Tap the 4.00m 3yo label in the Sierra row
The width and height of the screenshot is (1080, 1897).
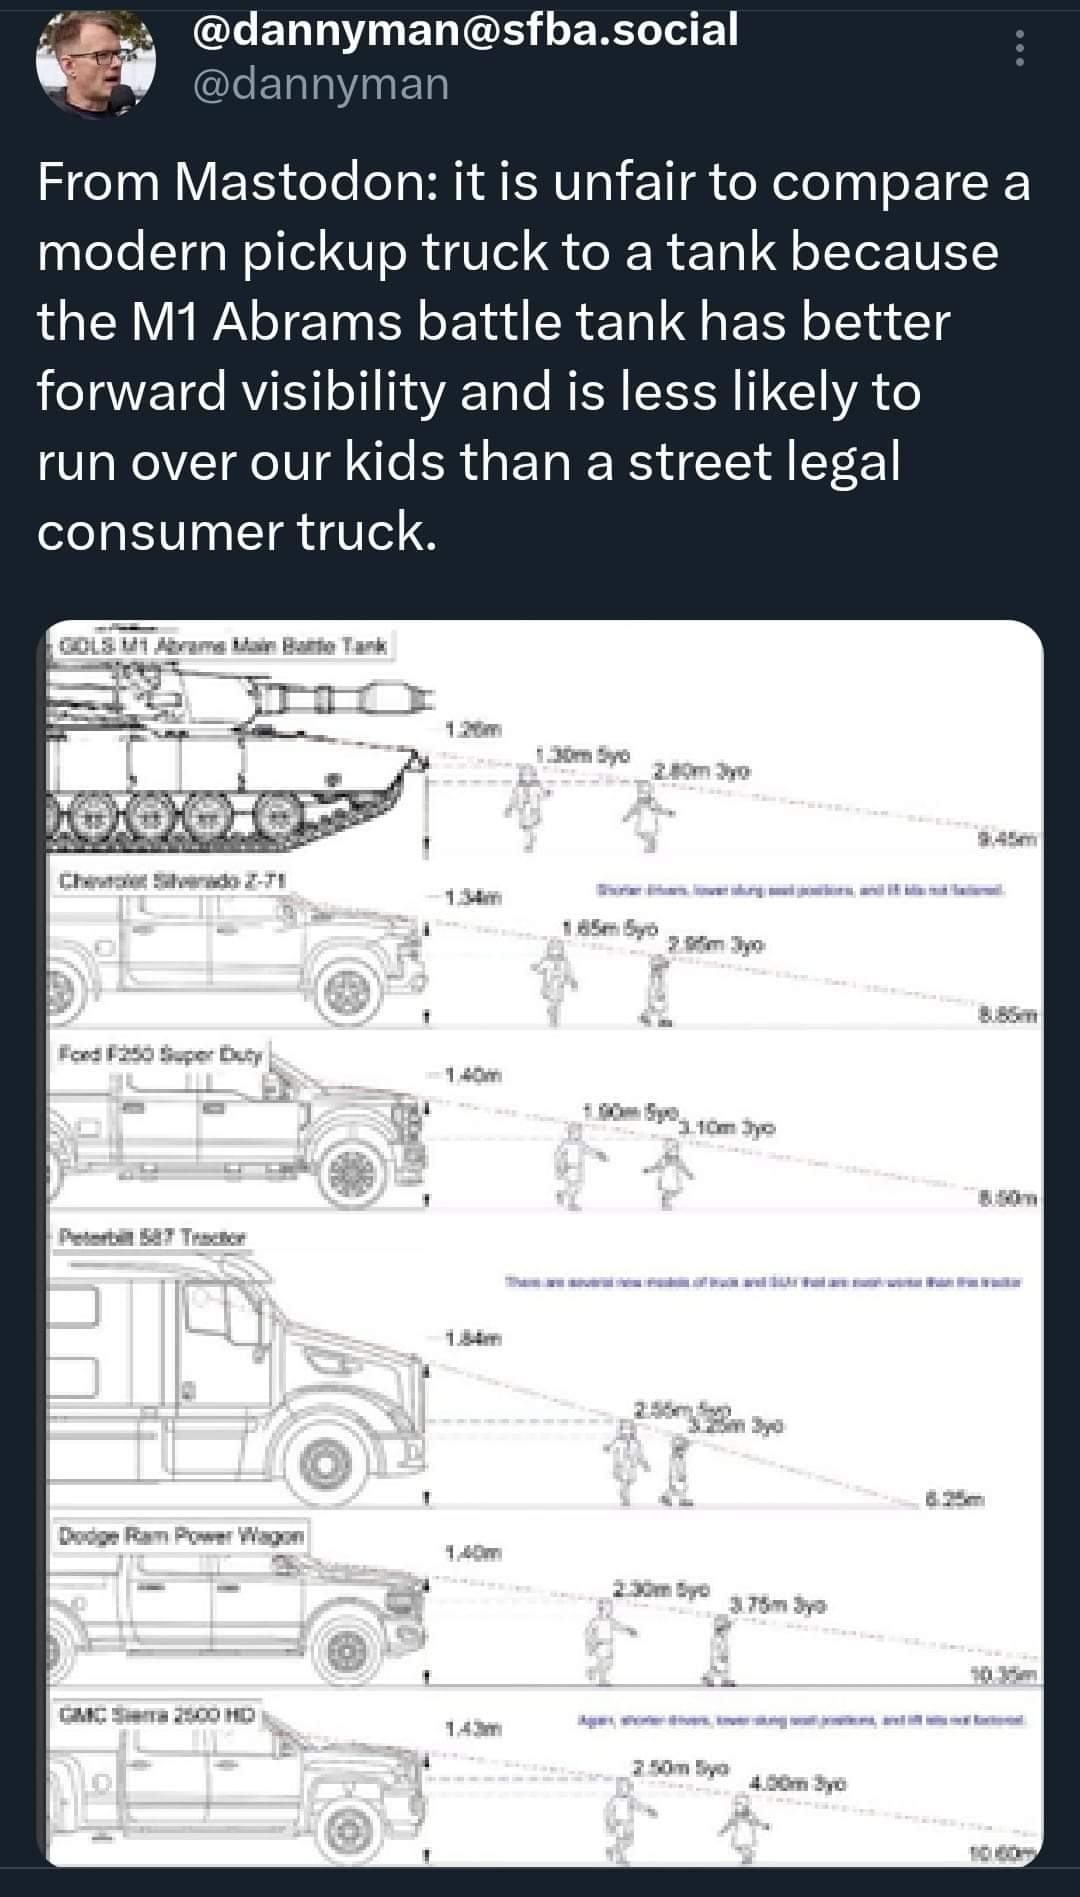coord(799,1783)
